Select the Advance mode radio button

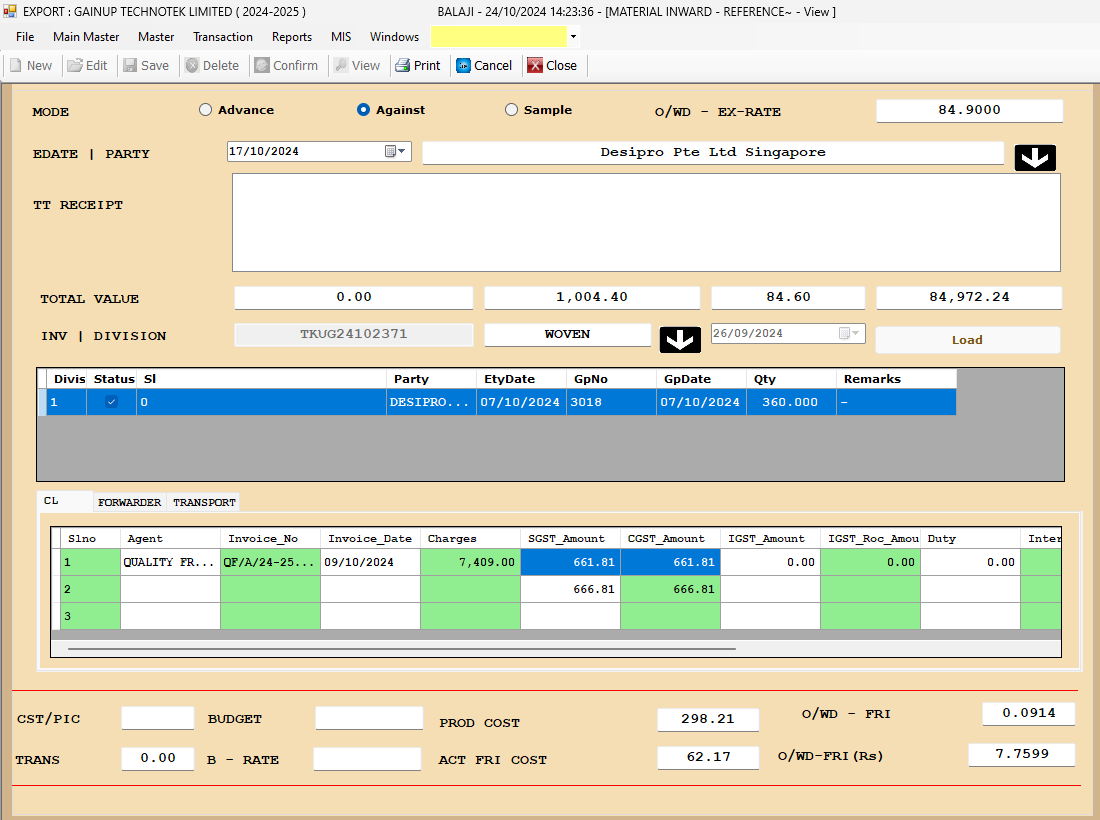click(x=206, y=110)
